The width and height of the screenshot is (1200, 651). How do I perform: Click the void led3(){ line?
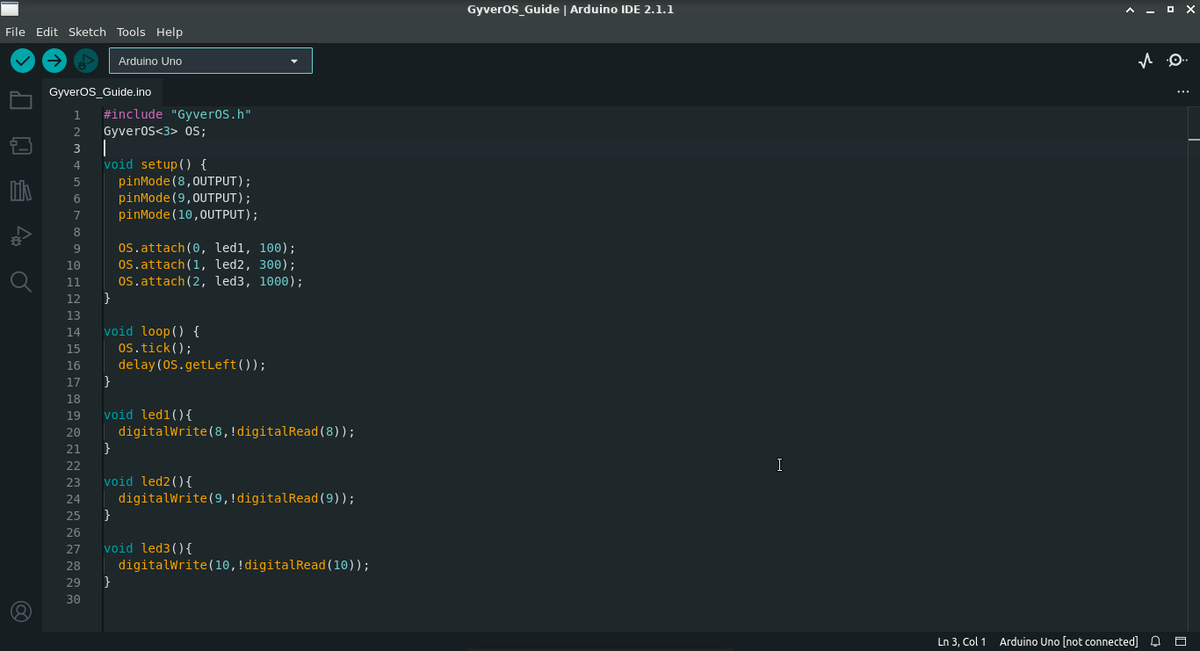(148, 548)
